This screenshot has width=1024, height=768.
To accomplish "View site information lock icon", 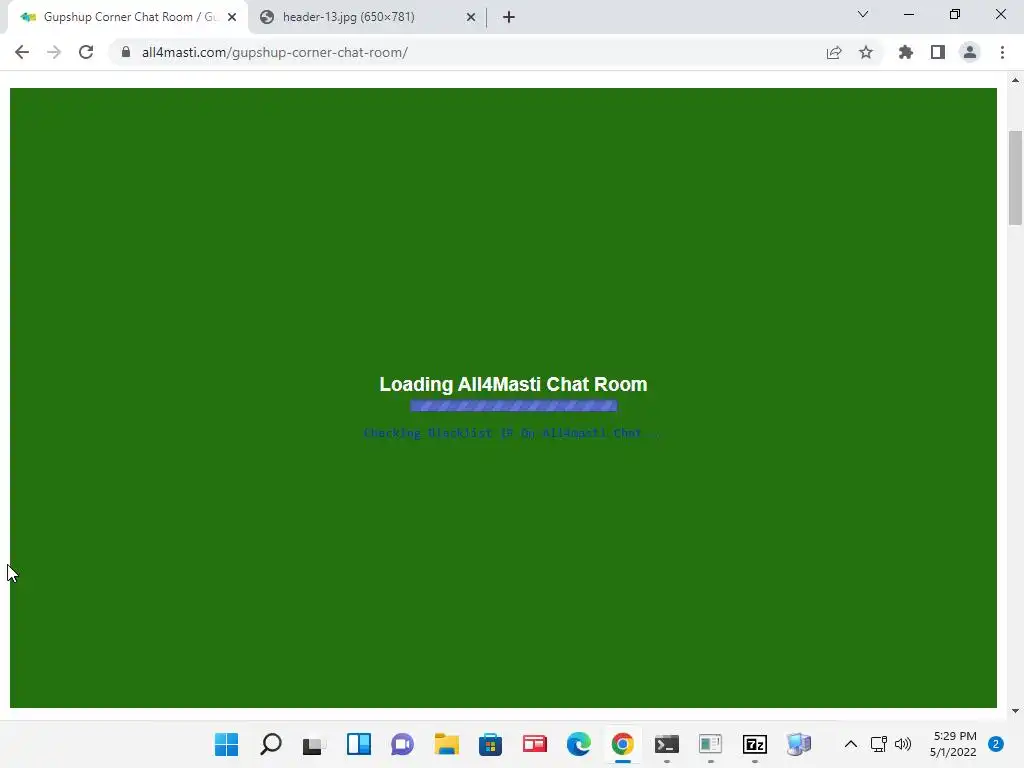I will coord(126,52).
